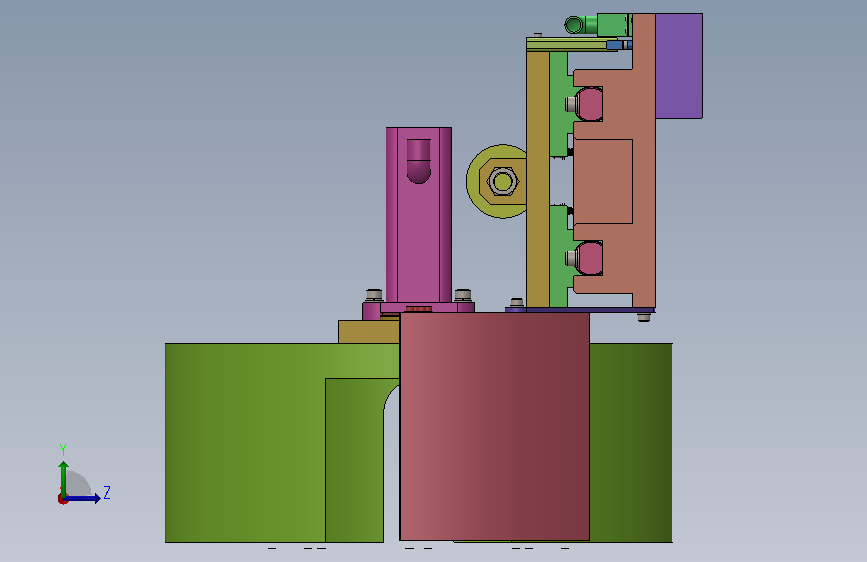Select the screw right of the magenta column

tap(463, 295)
